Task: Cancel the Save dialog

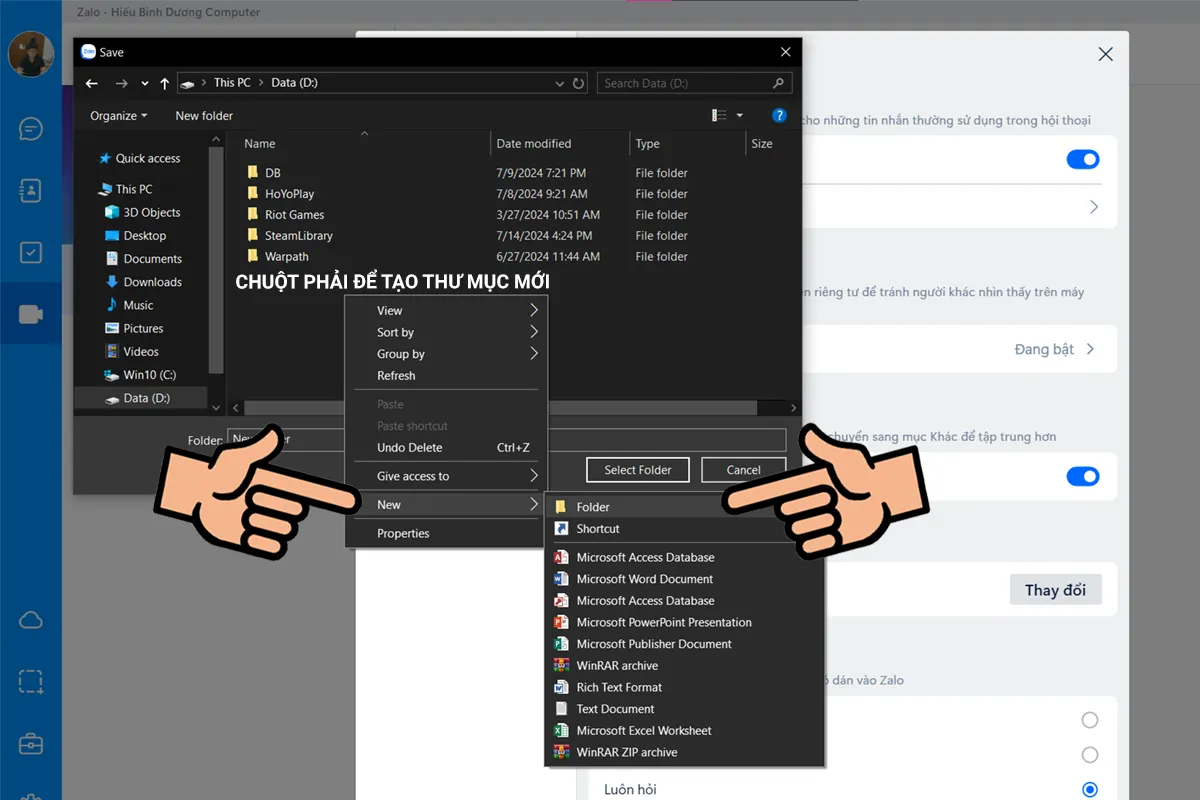Action: pyautogui.click(x=743, y=470)
